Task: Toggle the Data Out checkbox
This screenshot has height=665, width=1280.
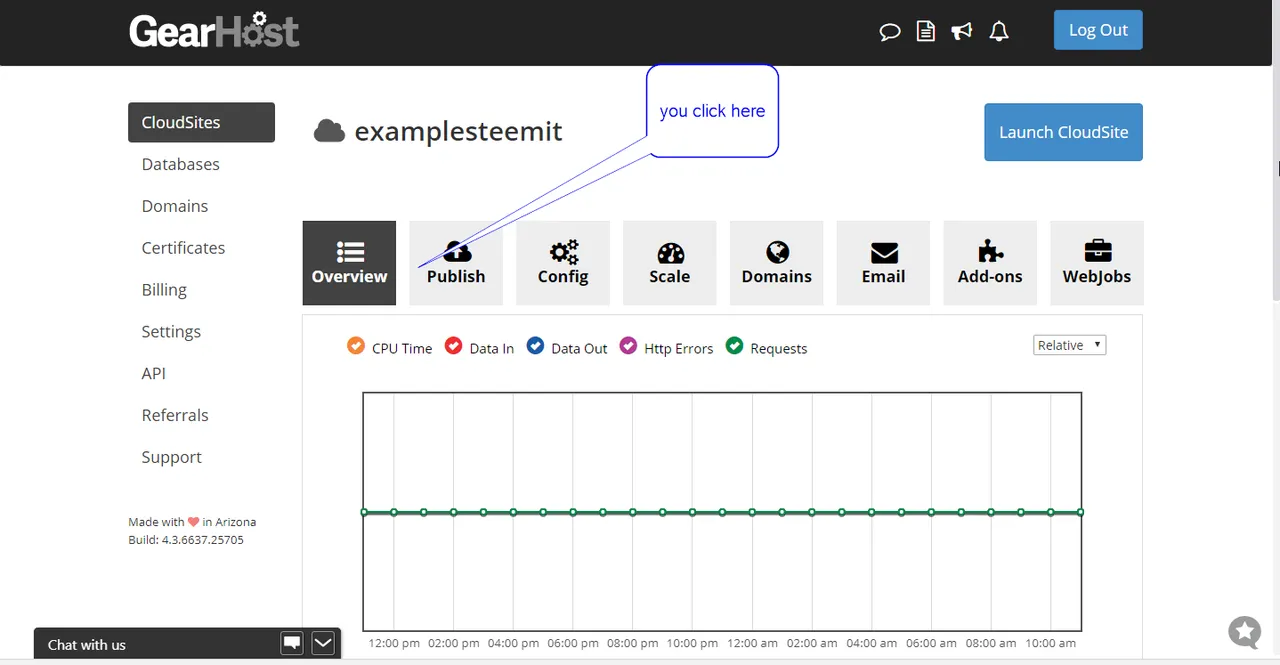Action: point(535,346)
